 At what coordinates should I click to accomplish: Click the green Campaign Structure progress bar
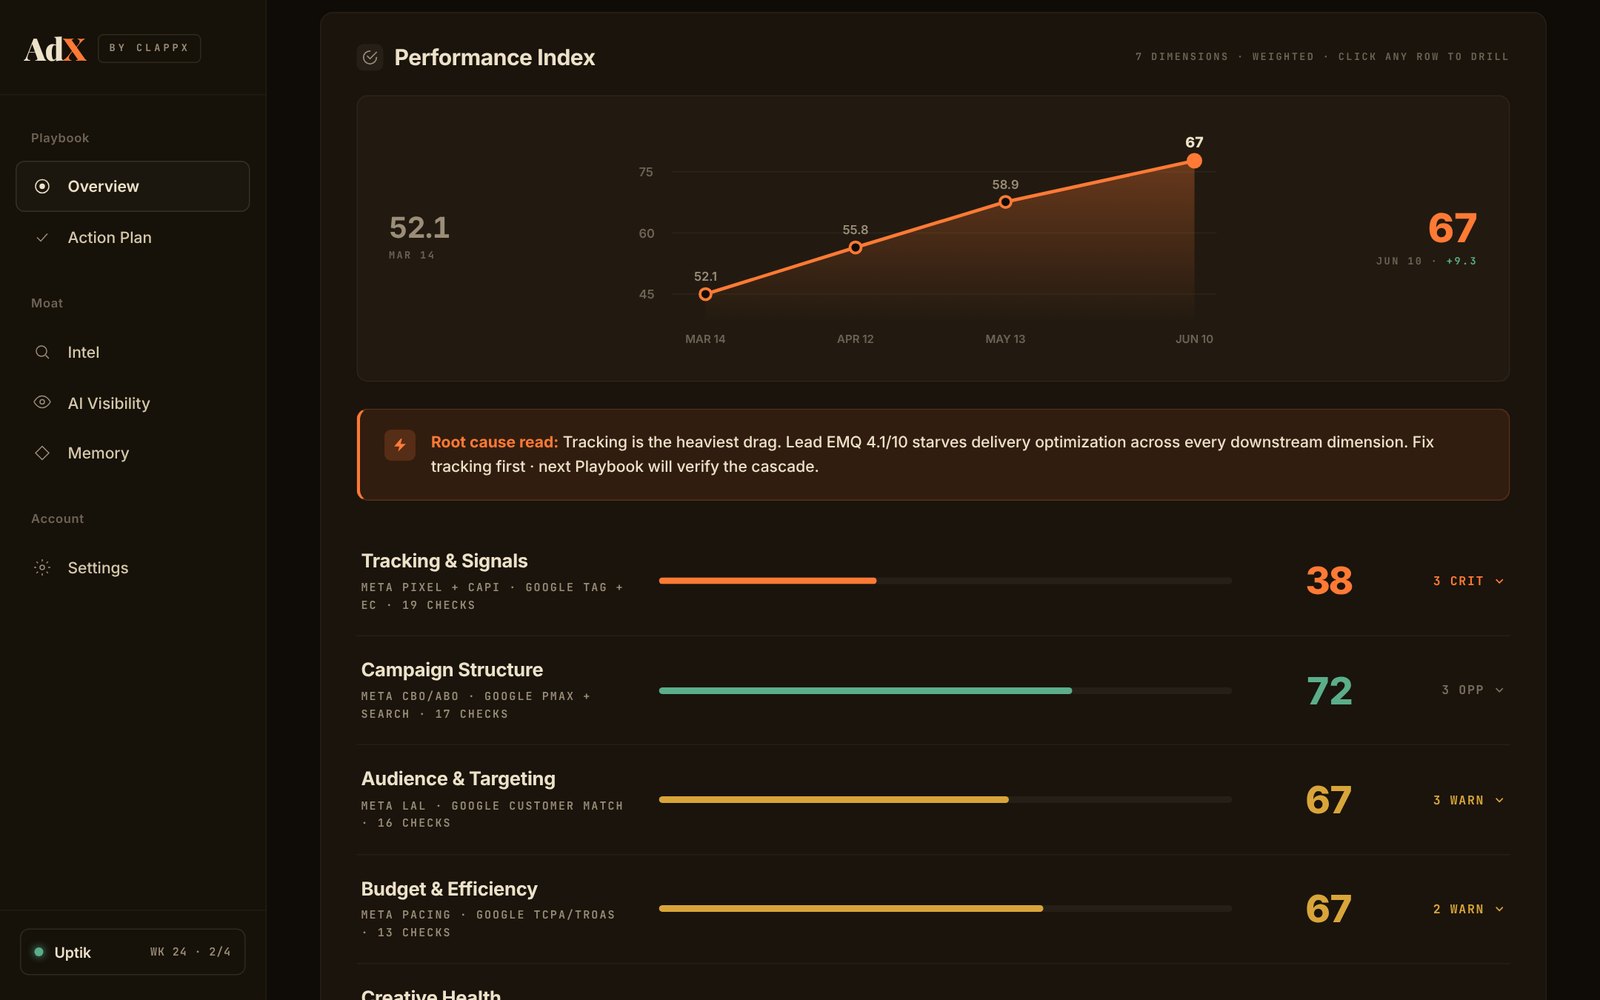pyautogui.click(x=865, y=690)
